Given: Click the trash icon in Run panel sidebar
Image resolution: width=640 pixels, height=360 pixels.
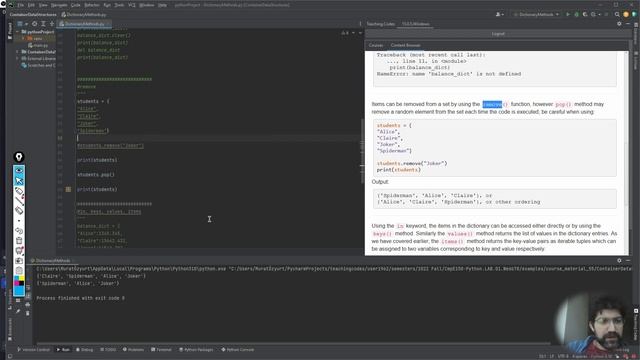Looking at the screenshot, I should click(x=27, y=313).
